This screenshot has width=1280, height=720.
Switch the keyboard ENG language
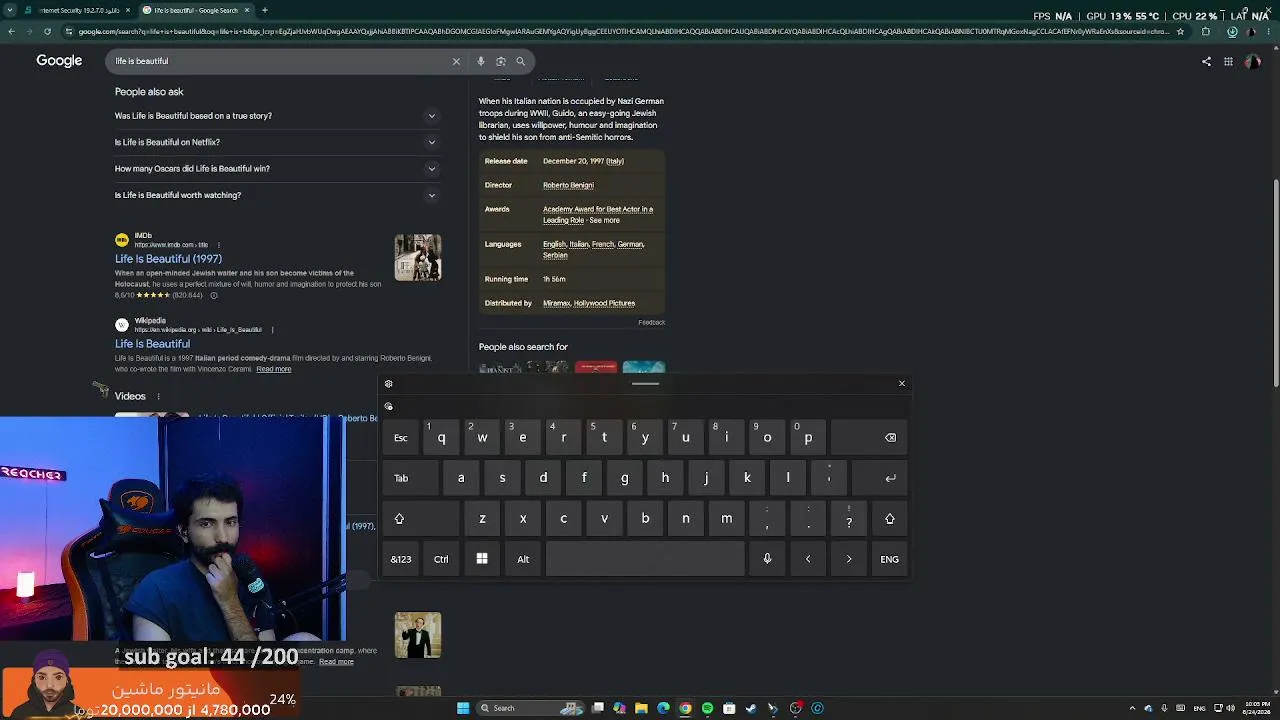pos(890,559)
